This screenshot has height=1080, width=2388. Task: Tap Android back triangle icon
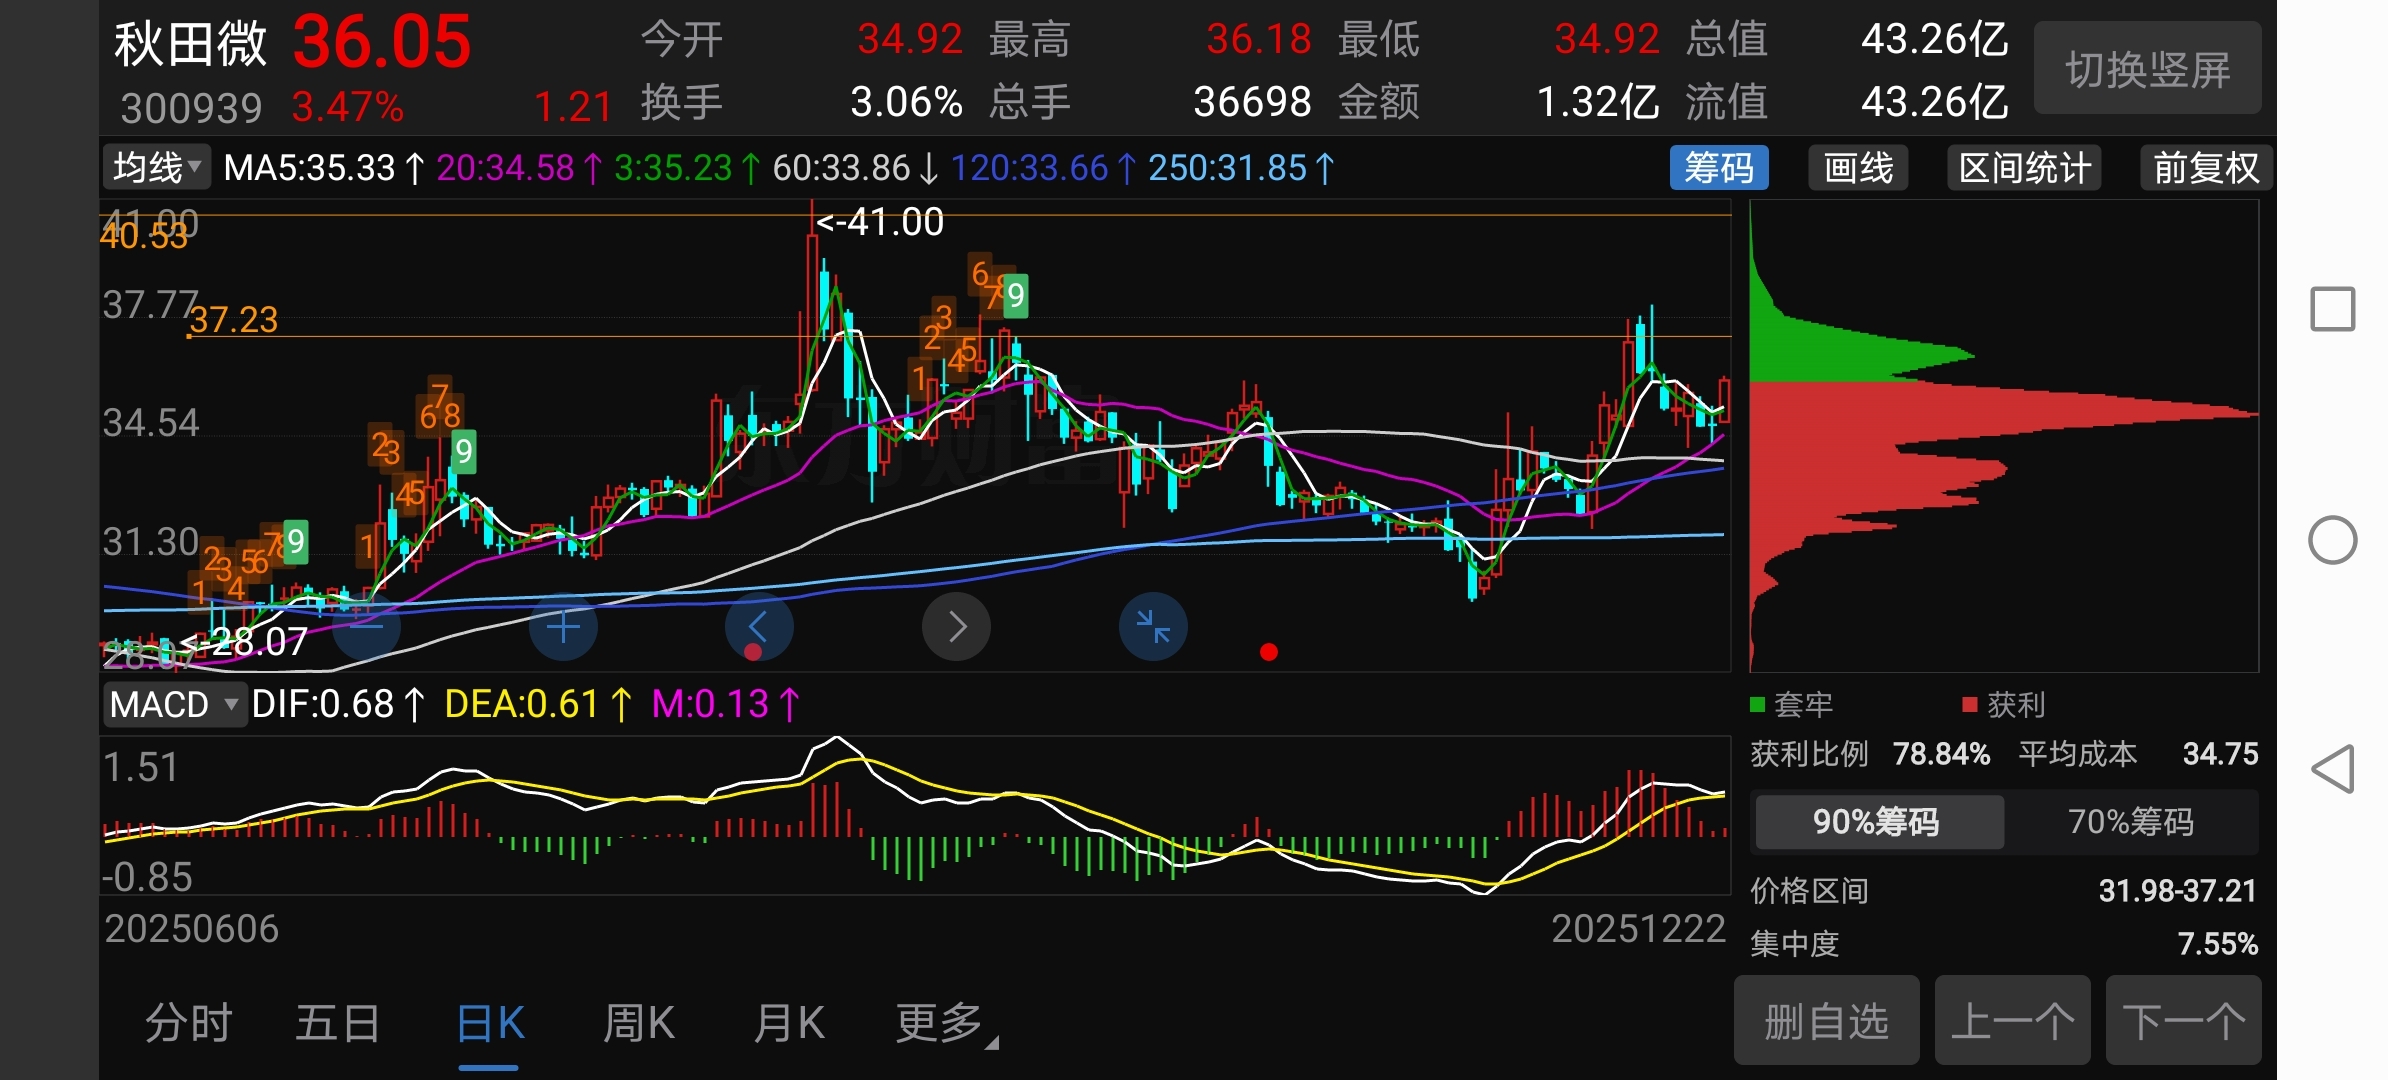click(2332, 769)
